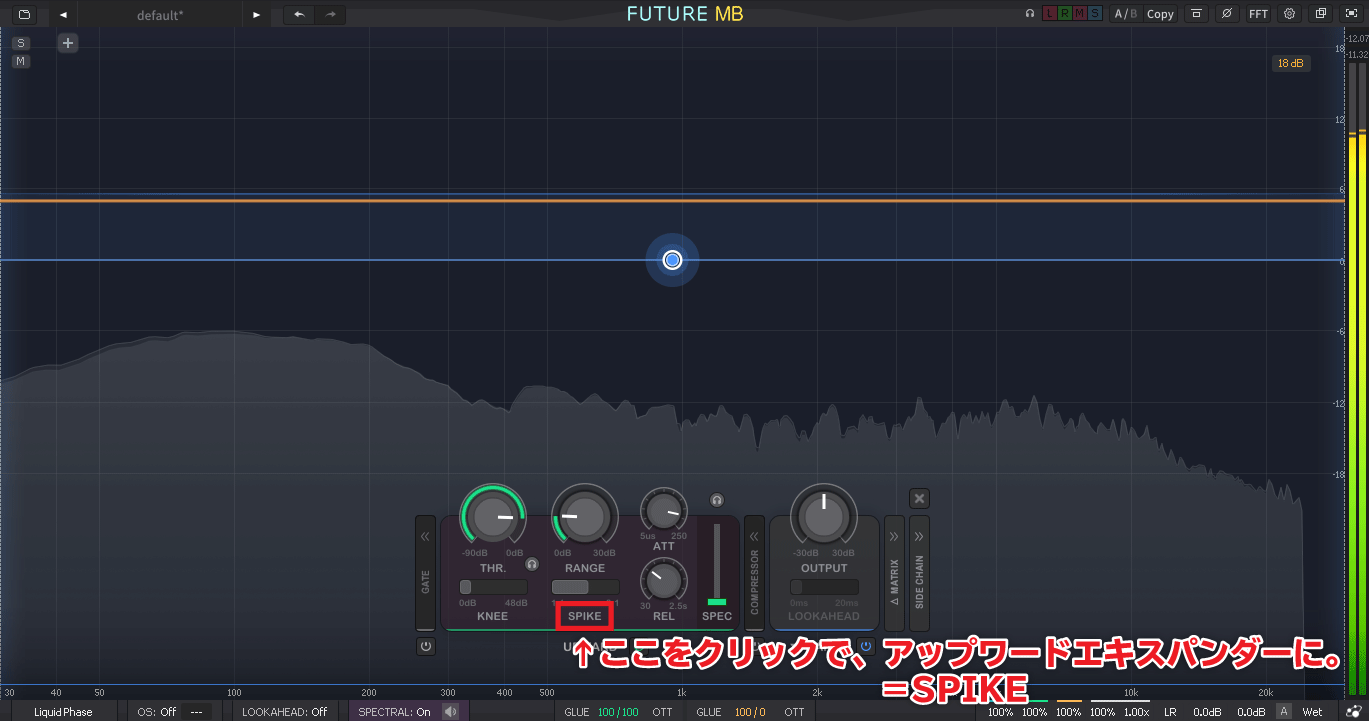Open the Liquid Phase mode menu
This screenshot has width=1369, height=721.
[63, 712]
